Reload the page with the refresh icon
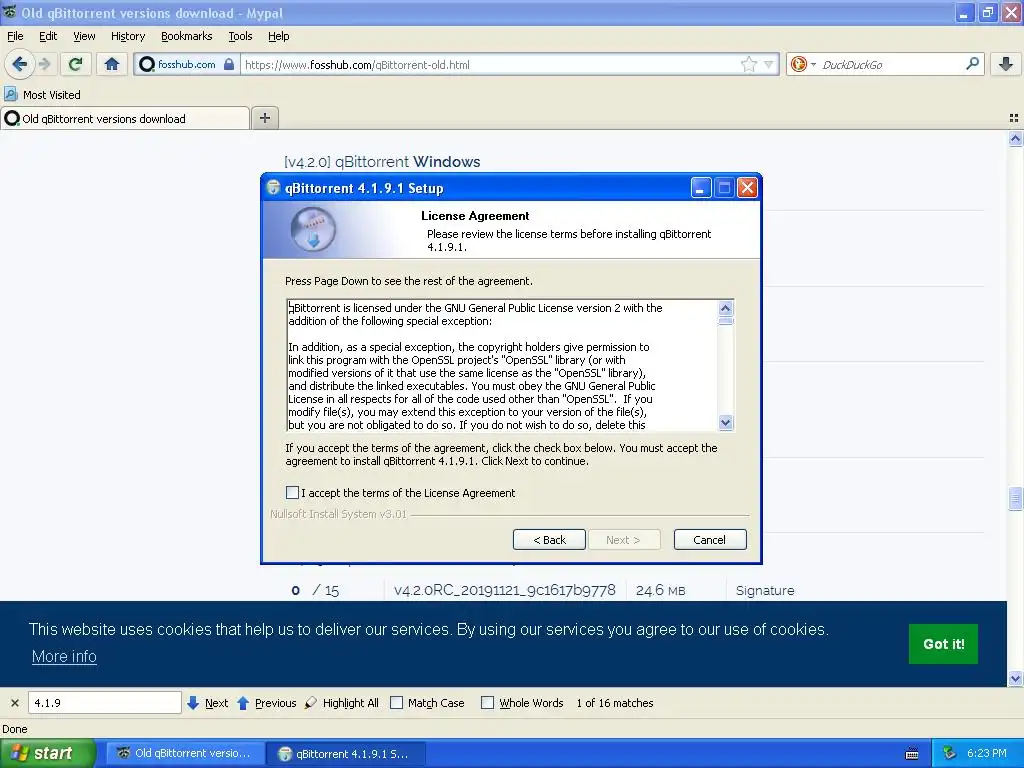This screenshot has width=1024, height=768. 76,64
